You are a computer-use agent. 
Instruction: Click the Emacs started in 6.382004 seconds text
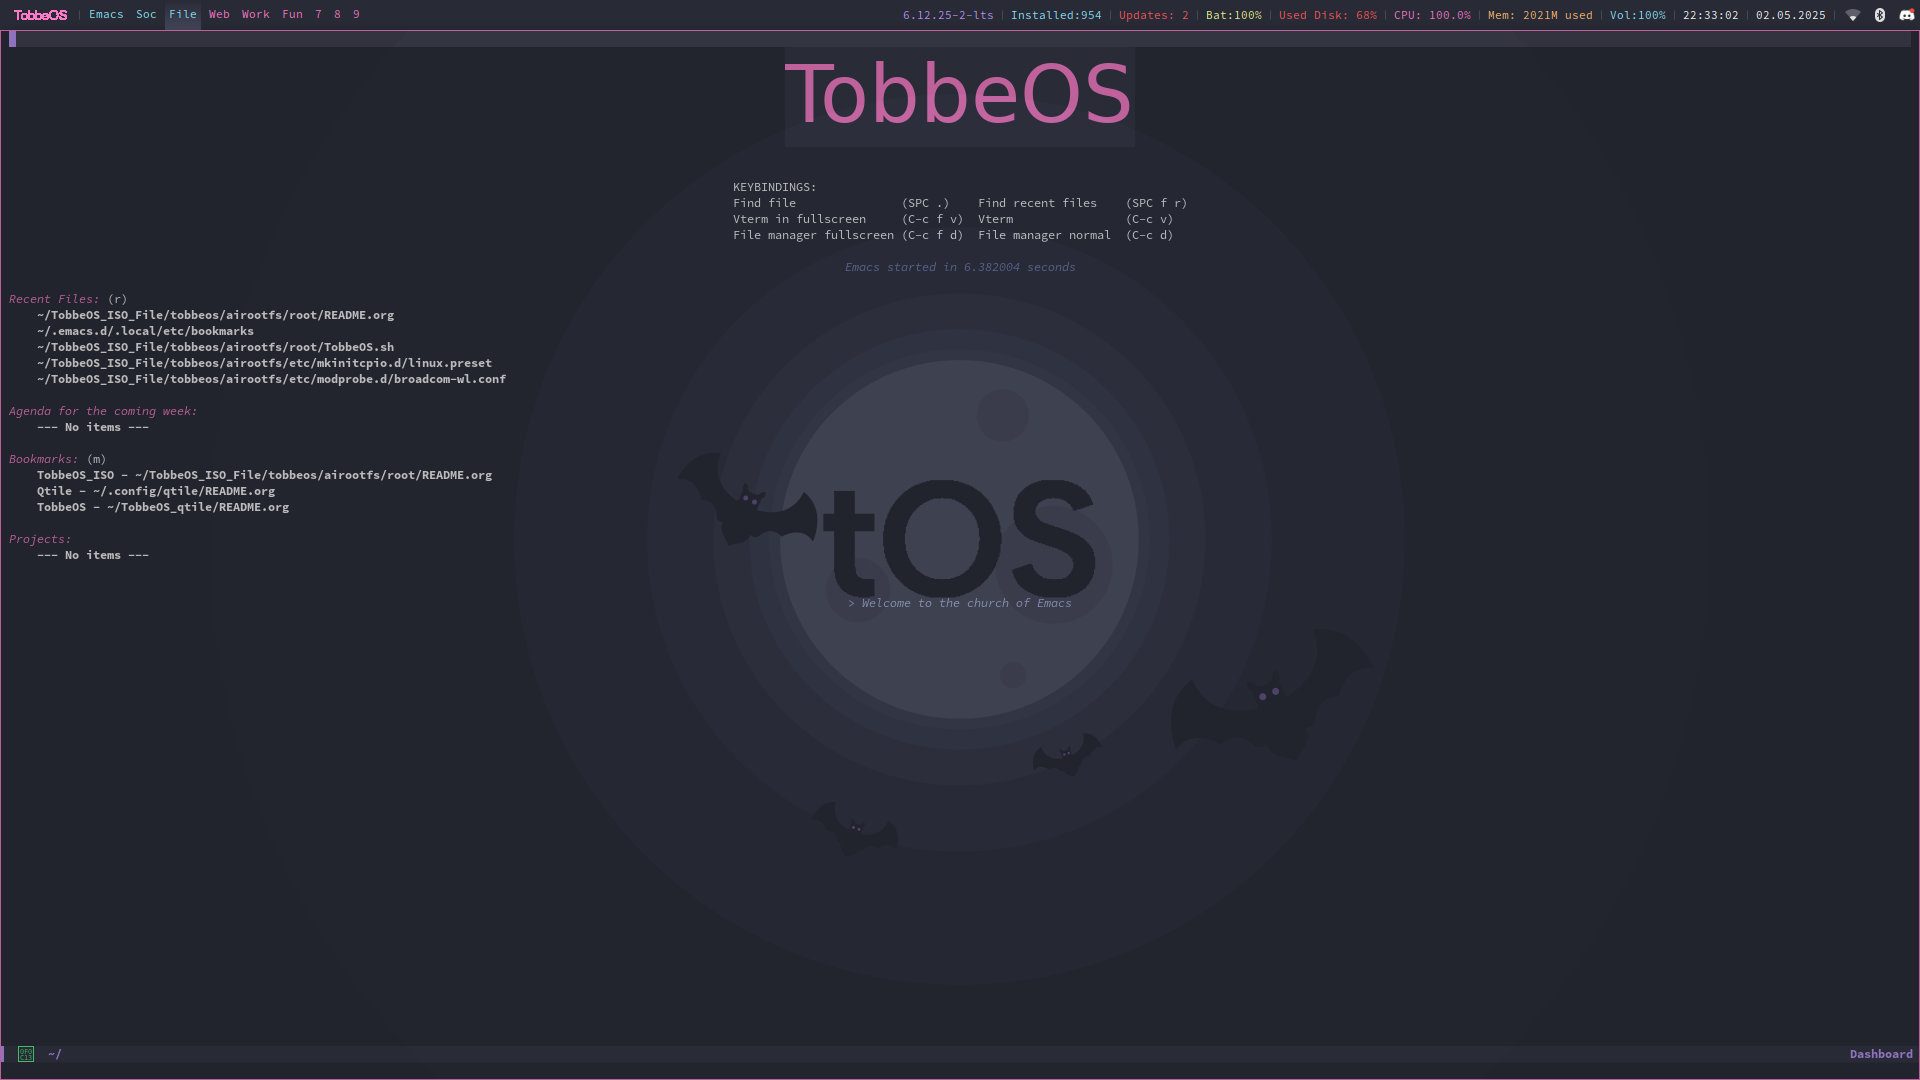tap(960, 267)
